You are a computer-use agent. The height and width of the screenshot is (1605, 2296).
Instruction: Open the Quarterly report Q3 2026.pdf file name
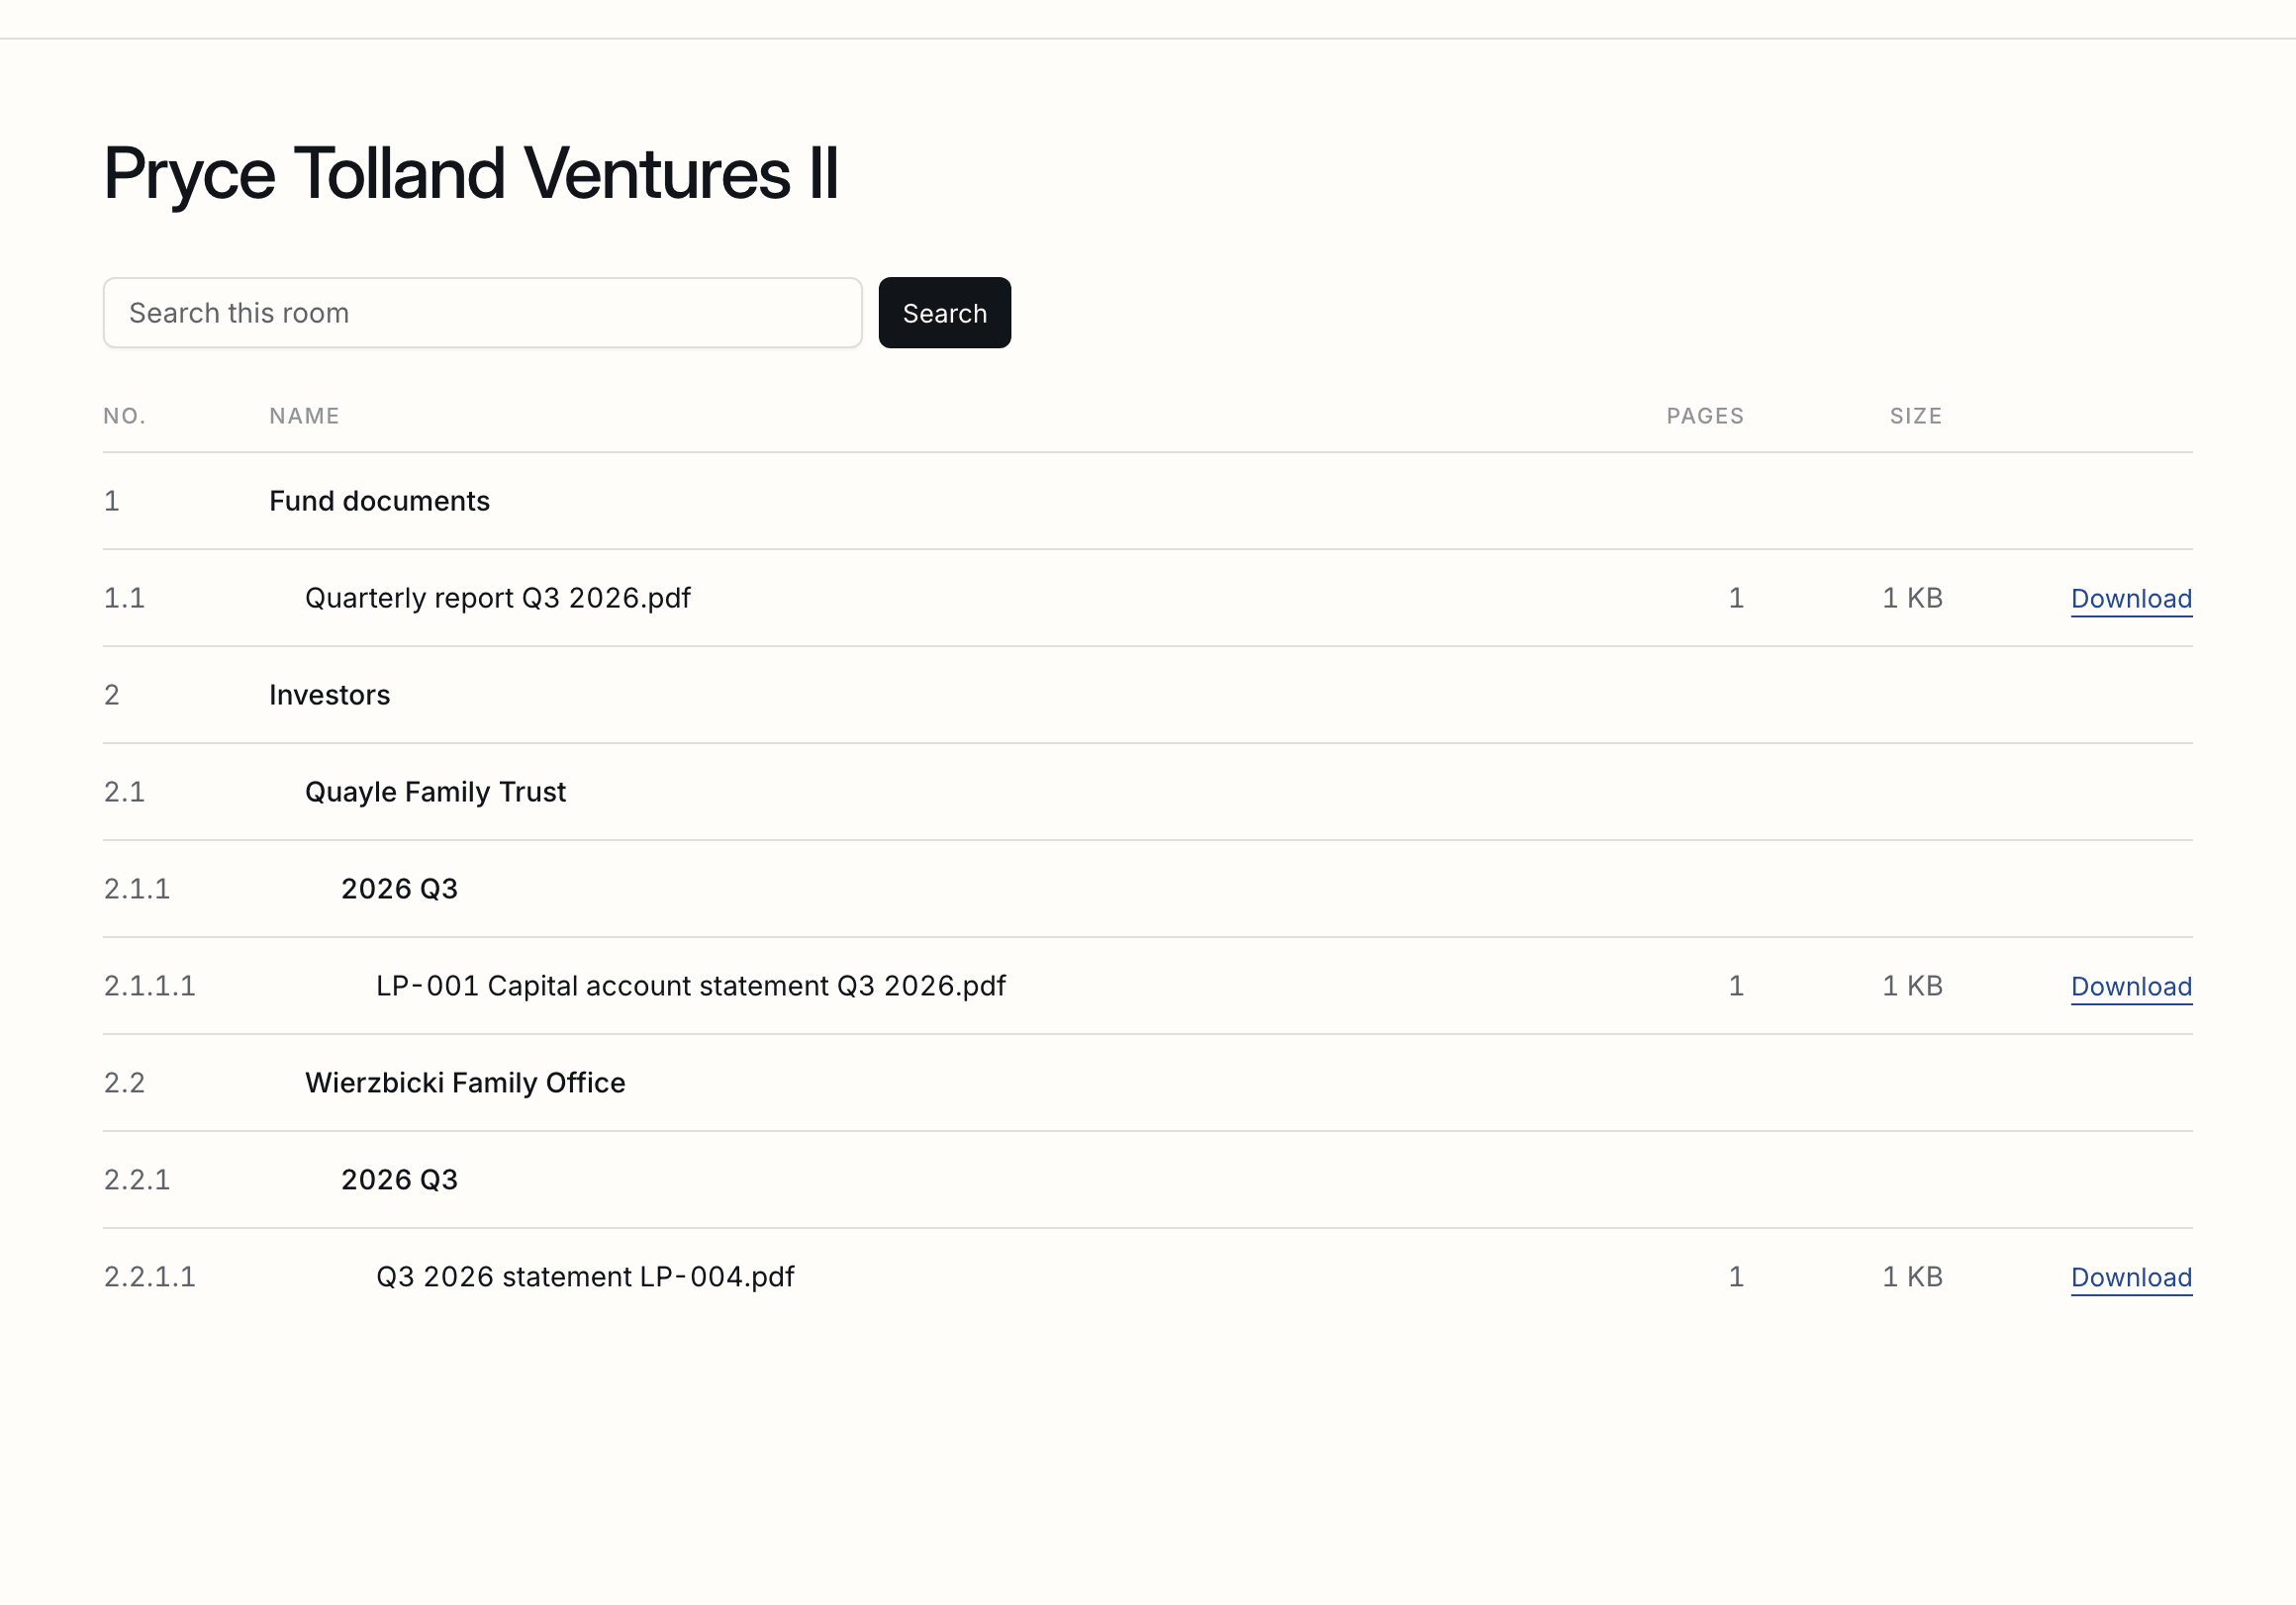497,598
